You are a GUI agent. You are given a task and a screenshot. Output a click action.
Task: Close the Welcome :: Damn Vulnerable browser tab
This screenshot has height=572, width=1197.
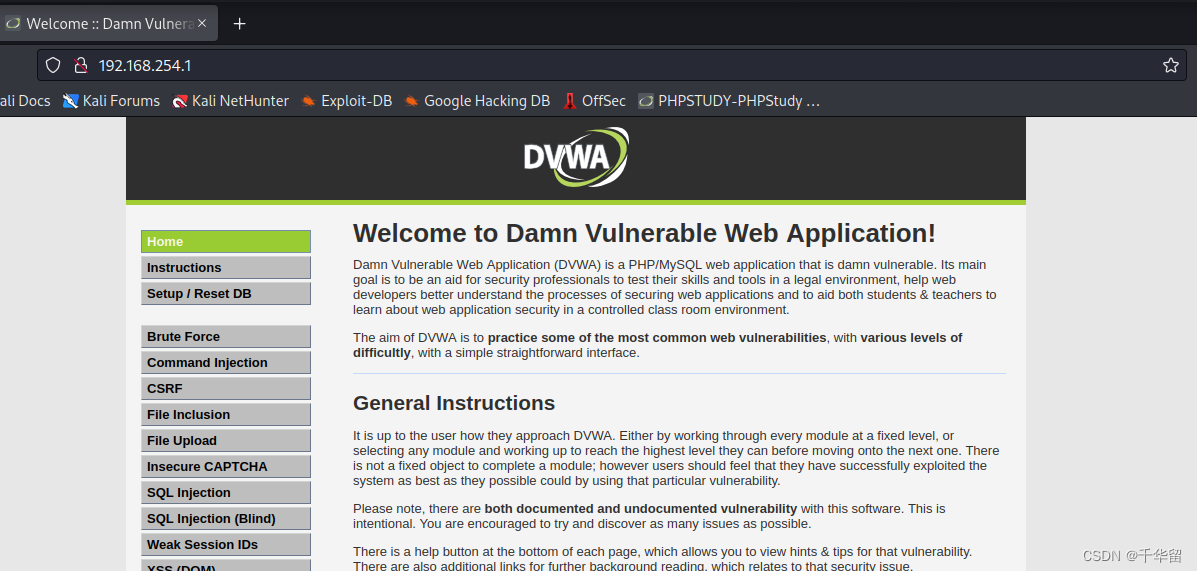(x=202, y=24)
